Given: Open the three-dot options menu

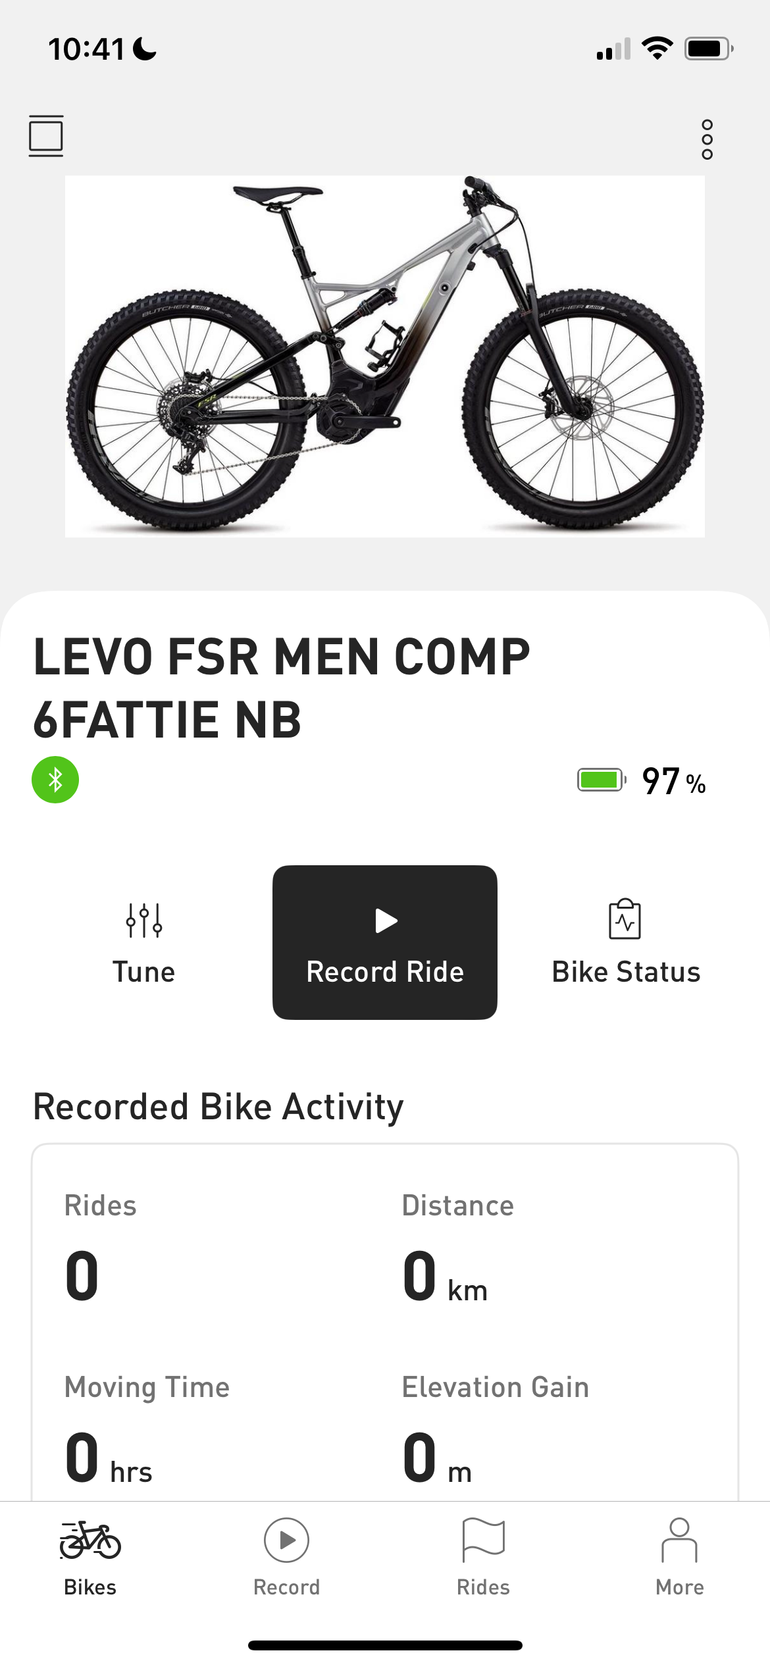Looking at the screenshot, I should point(707,140).
